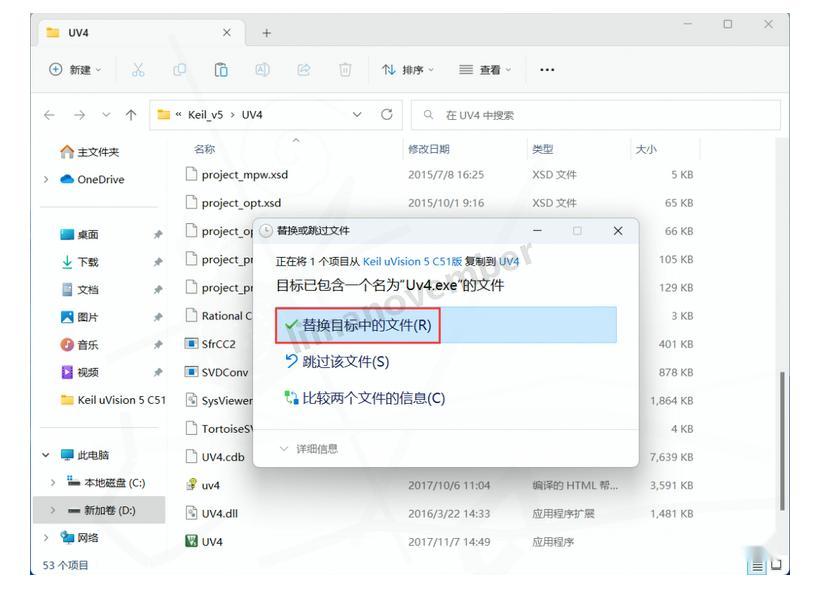Switch to large icons view in status bar
Screen dimensions: 820x589
coord(776,564)
